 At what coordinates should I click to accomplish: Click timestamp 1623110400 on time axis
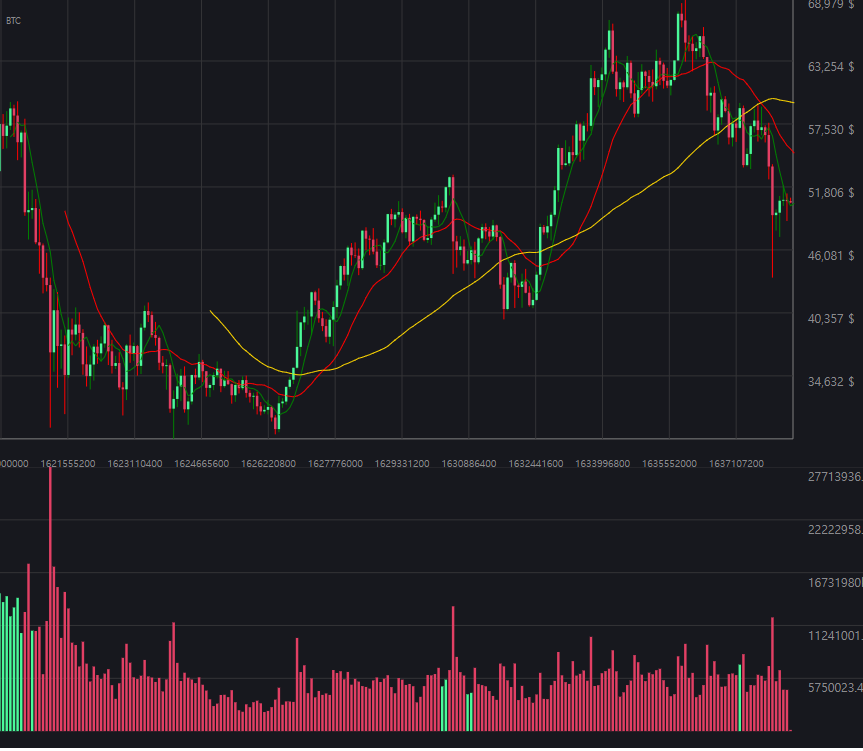click(135, 464)
